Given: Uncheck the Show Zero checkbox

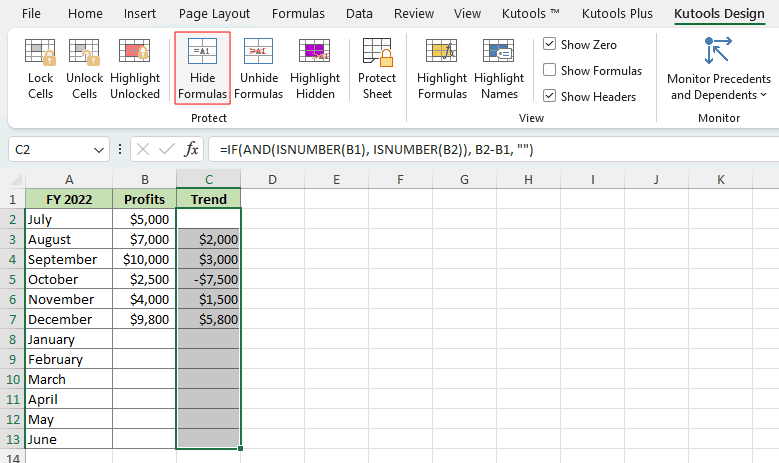Looking at the screenshot, I should coord(550,45).
